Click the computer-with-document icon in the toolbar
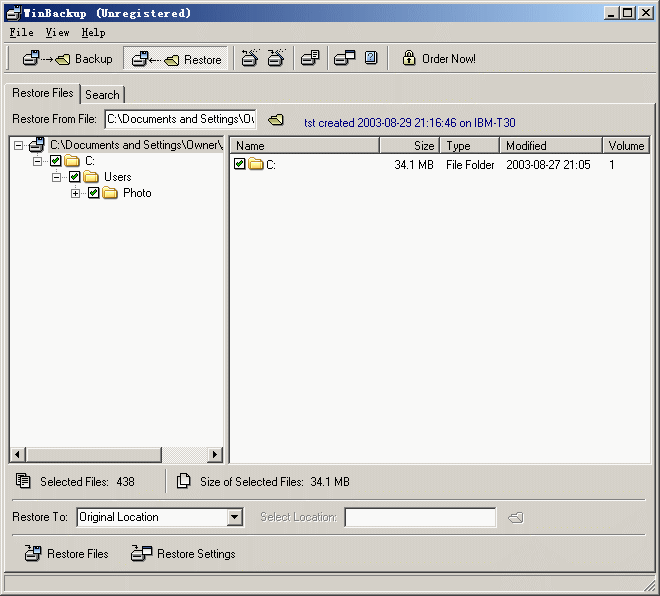The width and height of the screenshot is (660, 596). pyautogui.click(x=310, y=59)
